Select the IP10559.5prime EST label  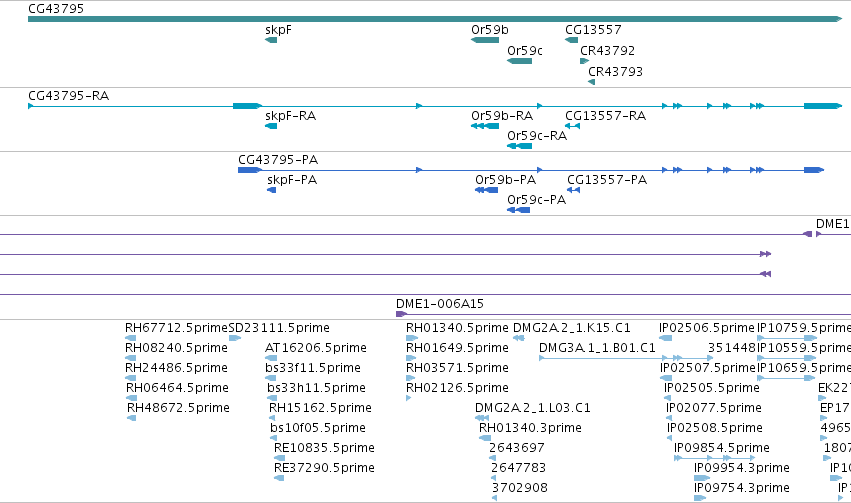(804, 348)
